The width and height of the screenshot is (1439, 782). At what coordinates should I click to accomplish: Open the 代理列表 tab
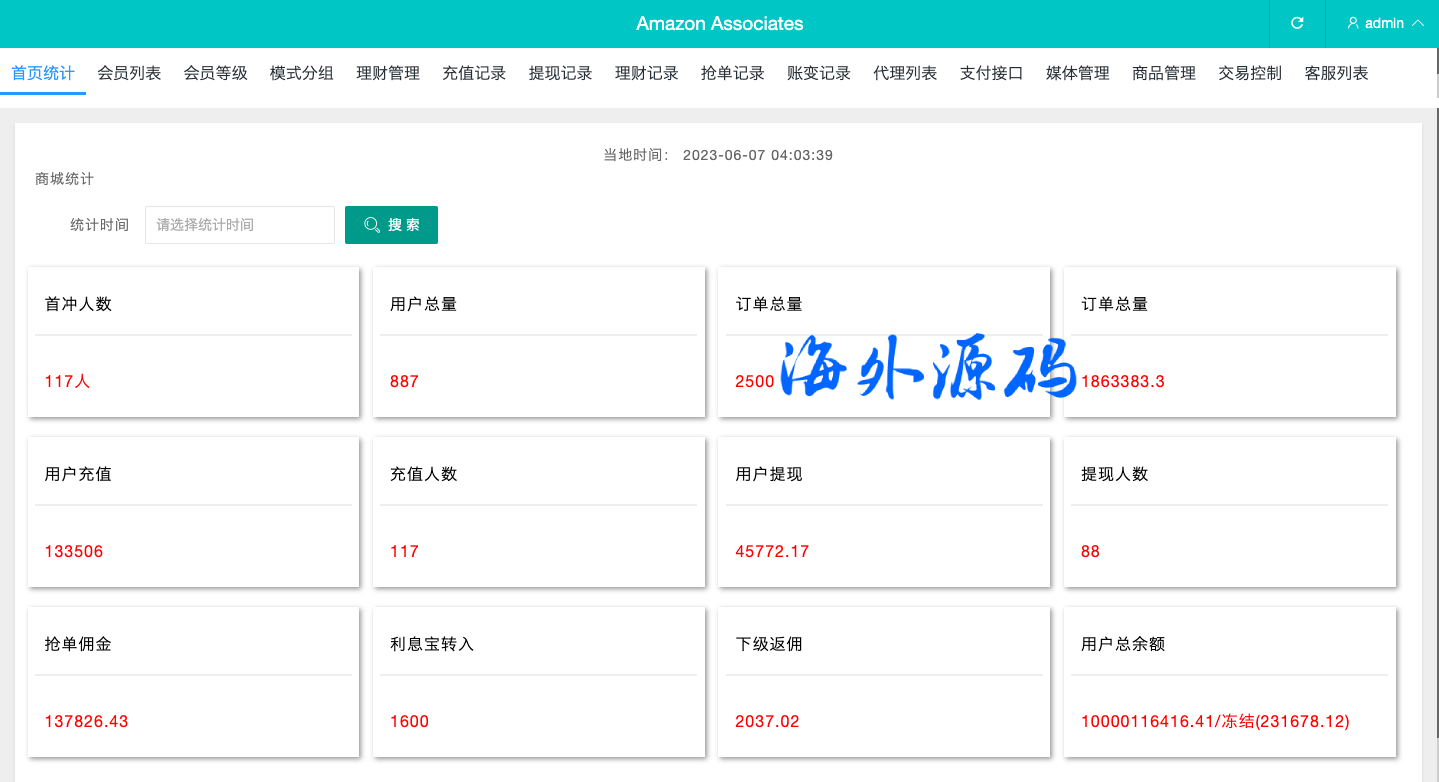(905, 73)
